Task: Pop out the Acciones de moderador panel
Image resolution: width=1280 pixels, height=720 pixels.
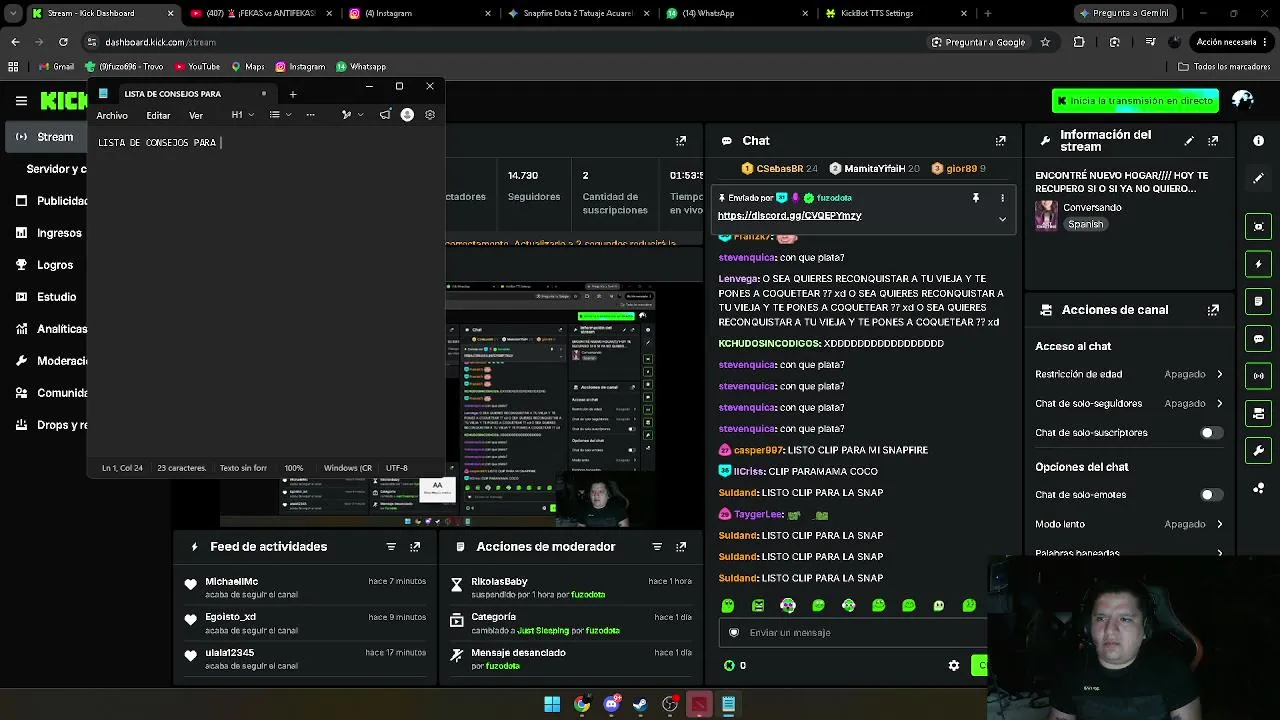Action: (x=681, y=547)
